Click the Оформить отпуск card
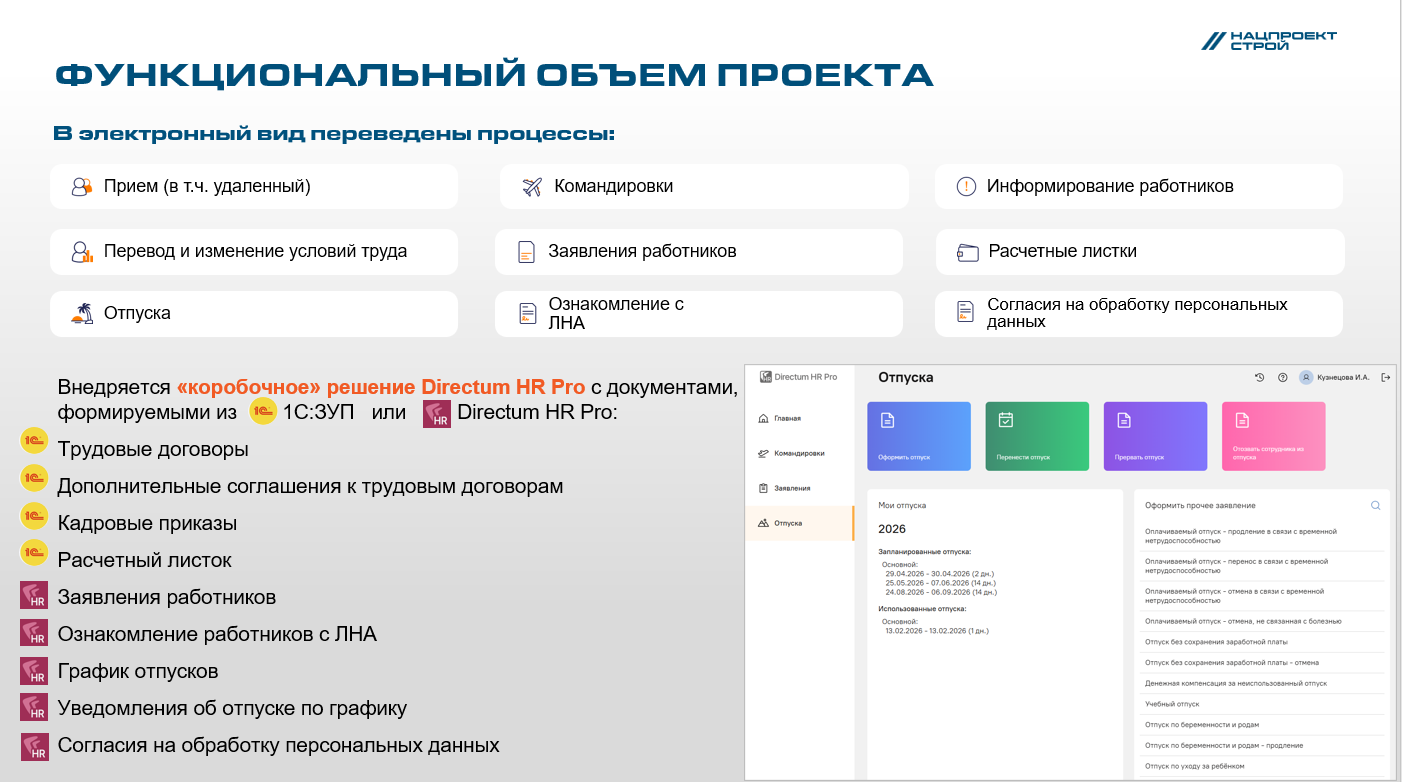The width and height of the screenshot is (1402, 782). (x=919, y=436)
